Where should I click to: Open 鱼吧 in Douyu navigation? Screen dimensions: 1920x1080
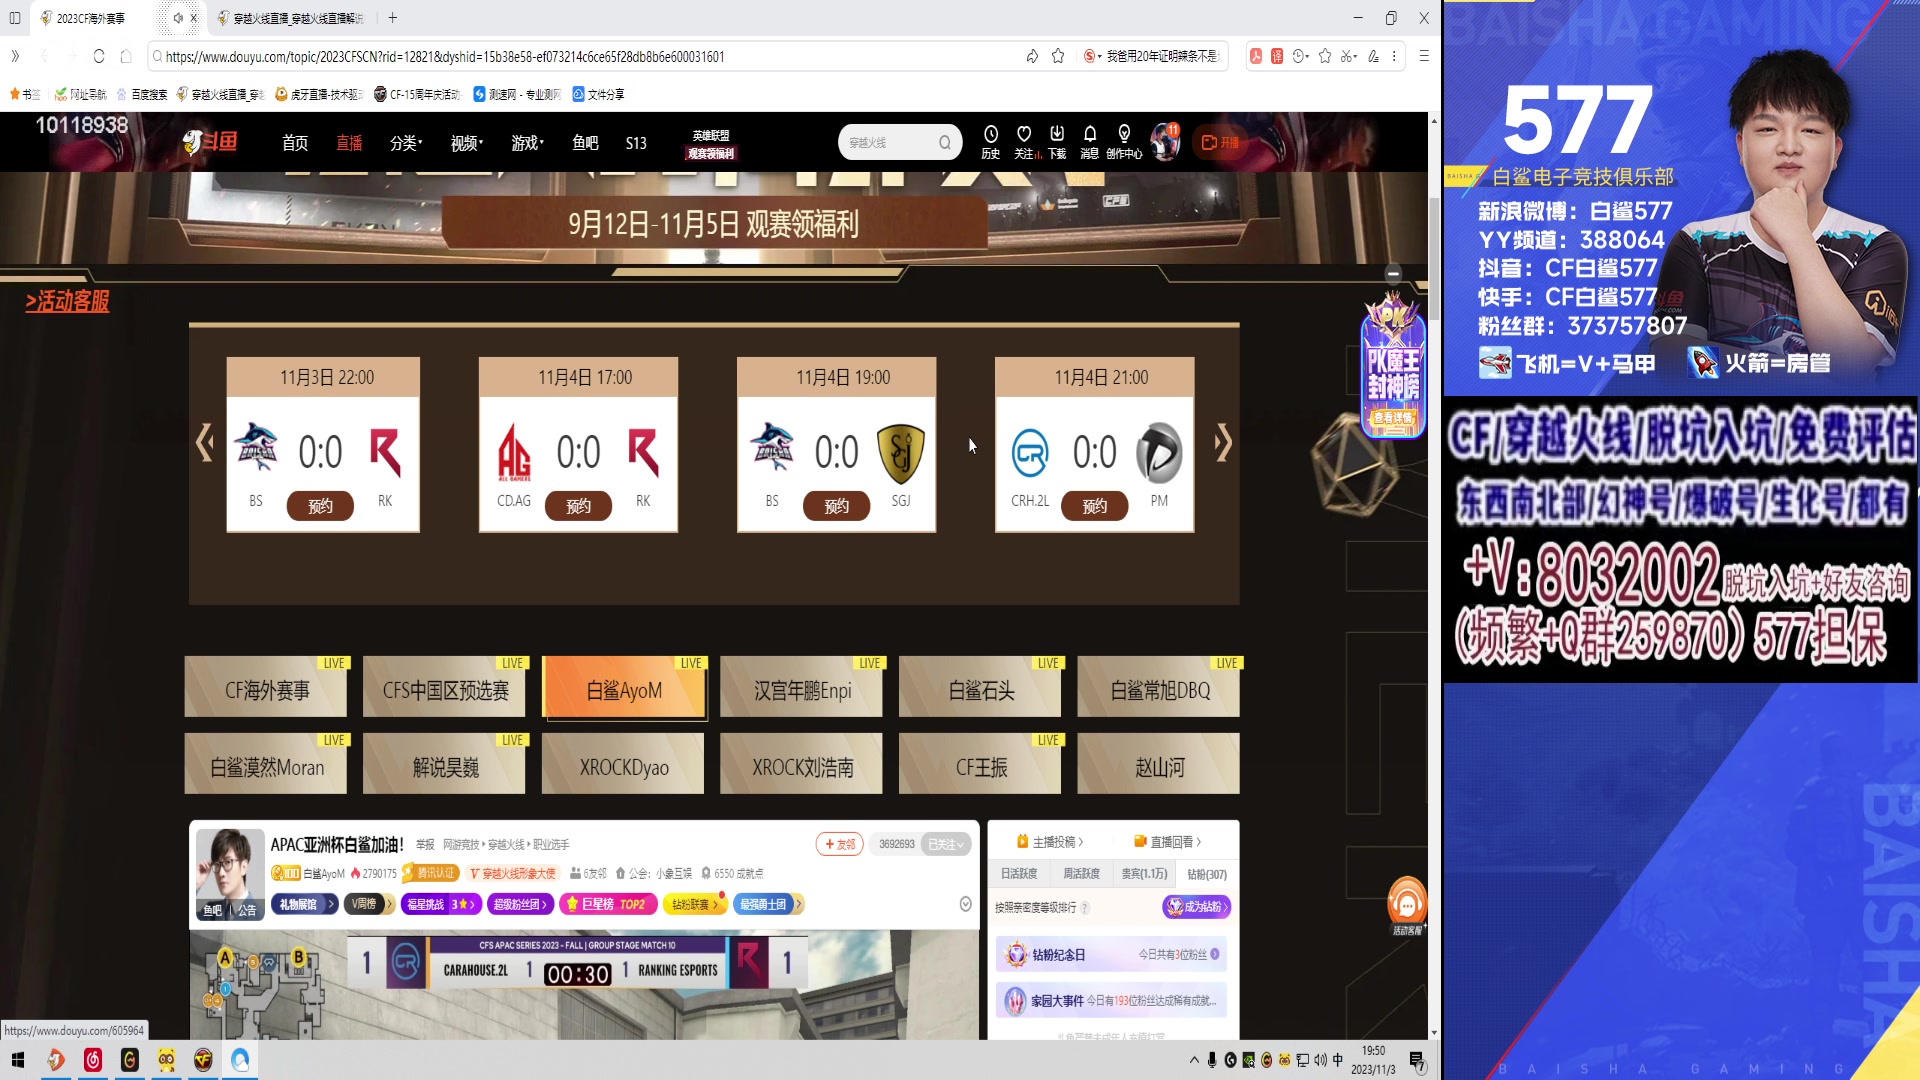585,143
